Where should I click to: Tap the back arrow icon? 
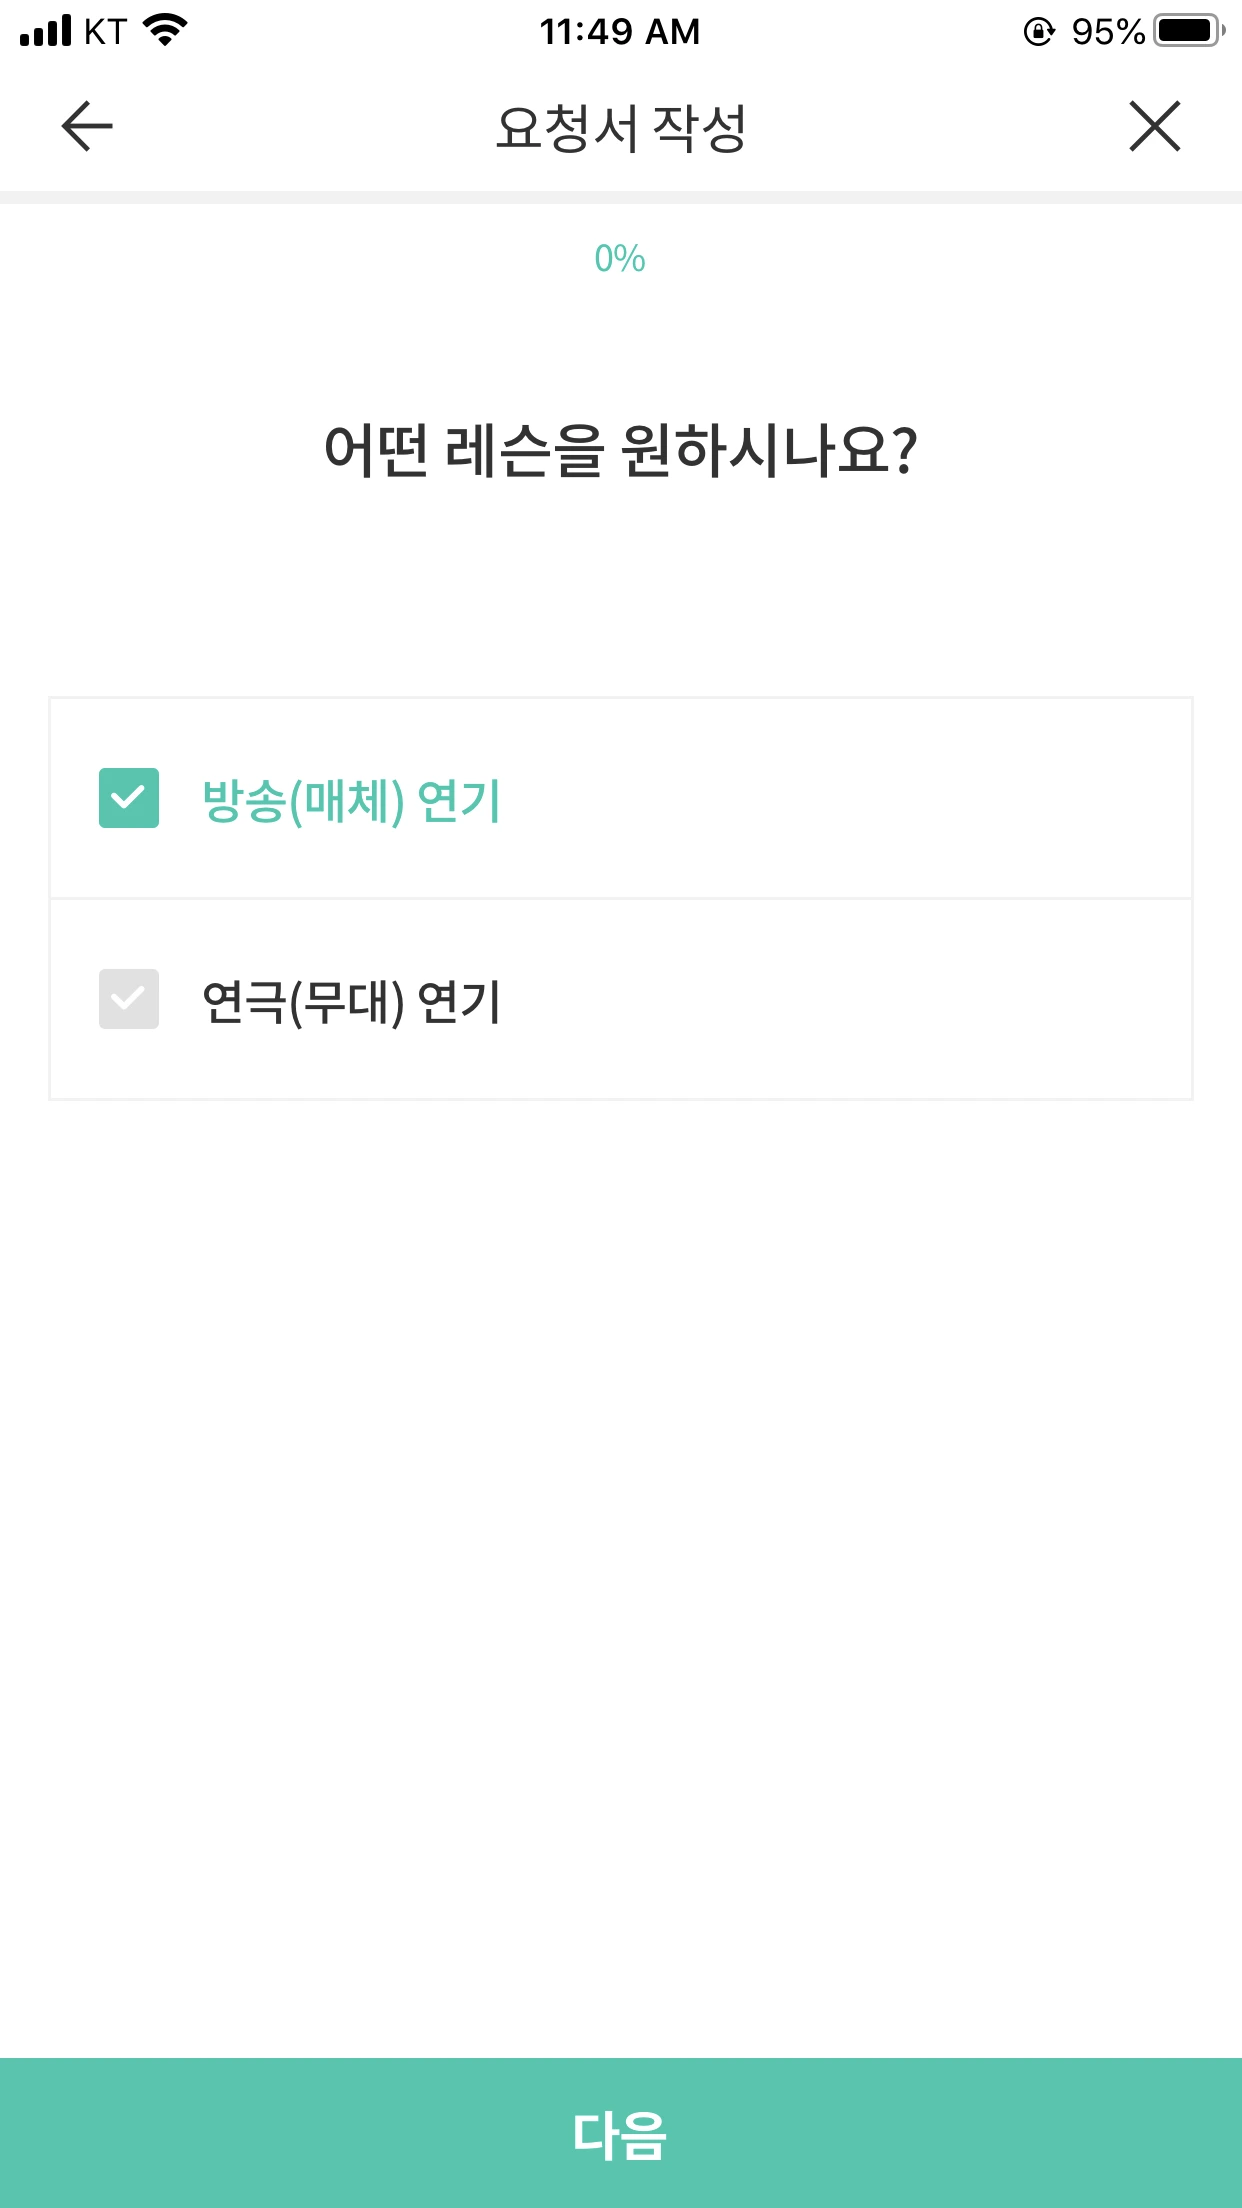(87, 126)
